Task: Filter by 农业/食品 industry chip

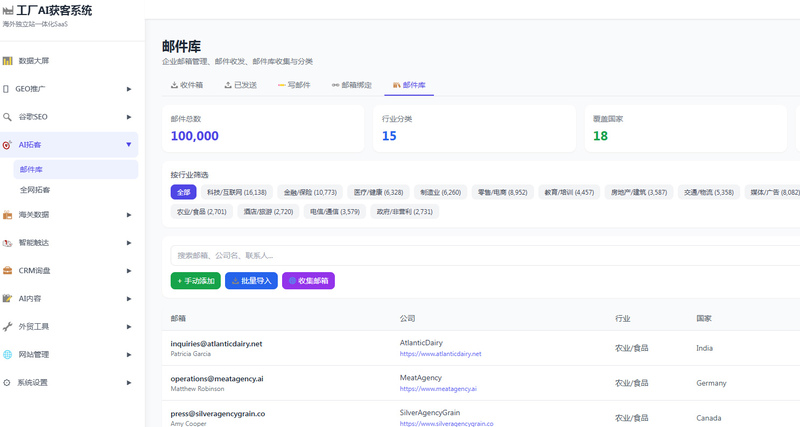Action: pyautogui.click(x=202, y=211)
